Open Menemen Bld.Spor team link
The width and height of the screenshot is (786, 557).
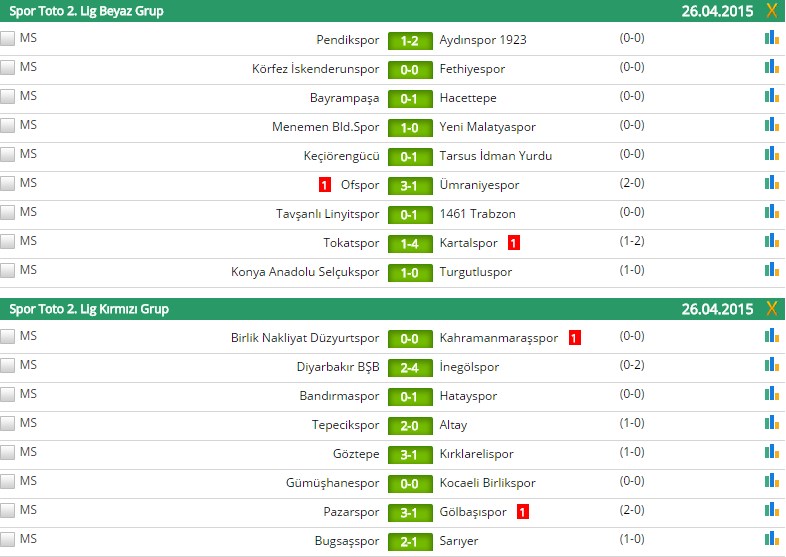[326, 127]
